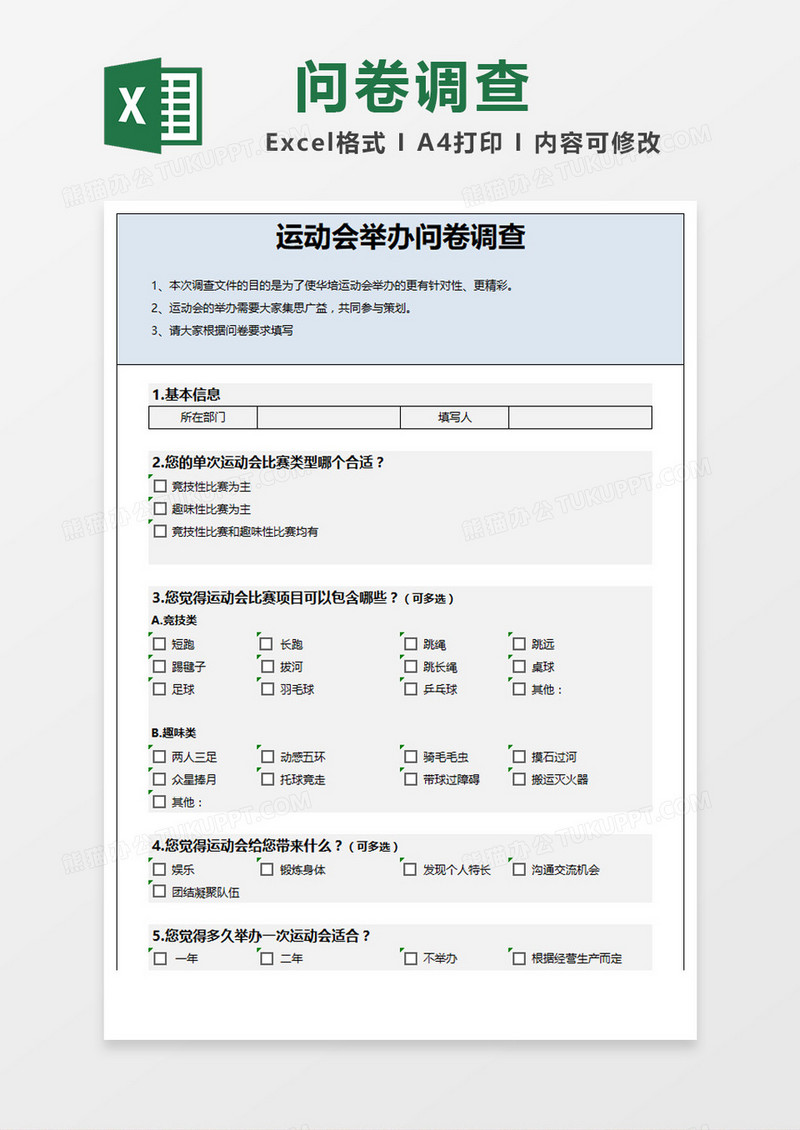Choose the 一年 frequency checkbox
Viewport: 800px width, 1130px height.
pos(160,959)
